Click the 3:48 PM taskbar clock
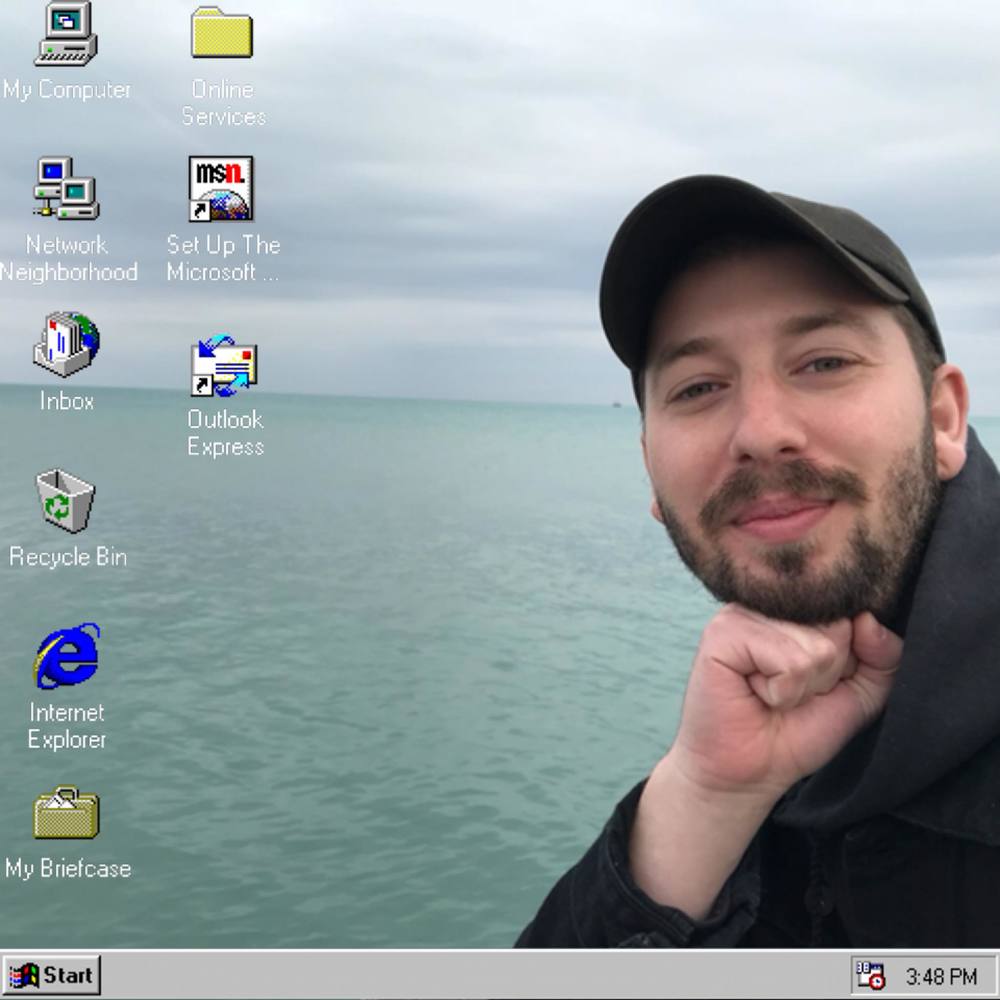The width and height of the screenshot is (1000, 1000). tap(941, 976)
